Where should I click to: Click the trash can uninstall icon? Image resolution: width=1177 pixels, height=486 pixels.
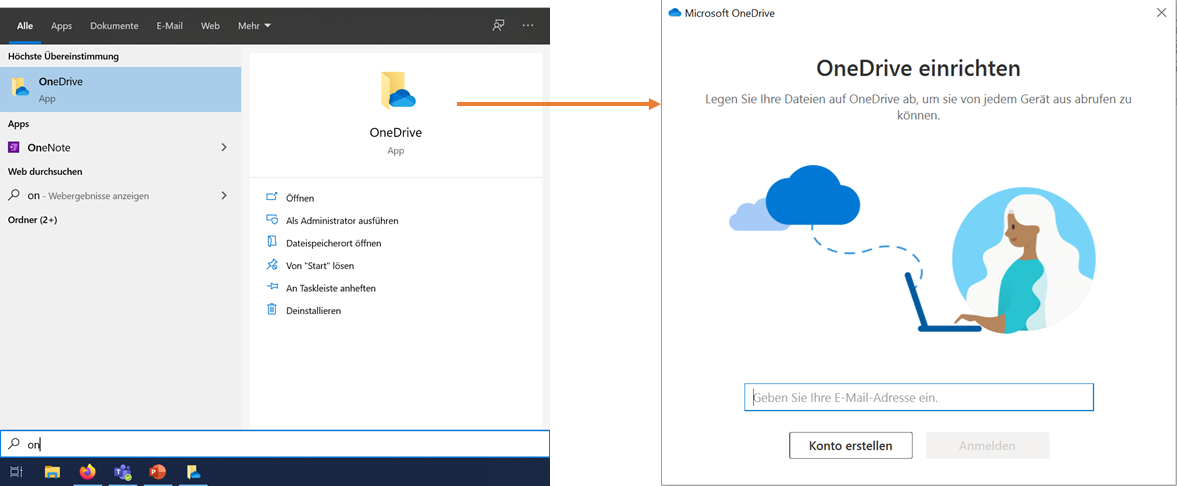[272, 309]
